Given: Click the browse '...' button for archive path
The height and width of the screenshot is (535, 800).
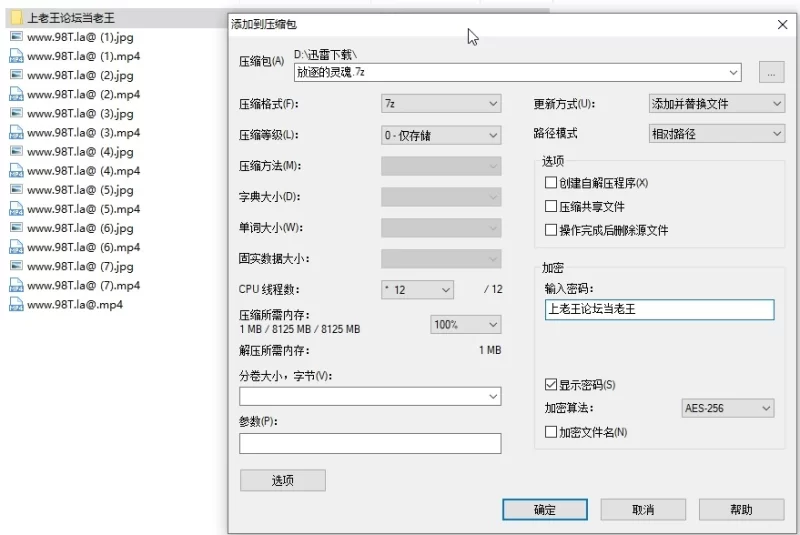Looking at the screenshot, I should pos(771,72).
